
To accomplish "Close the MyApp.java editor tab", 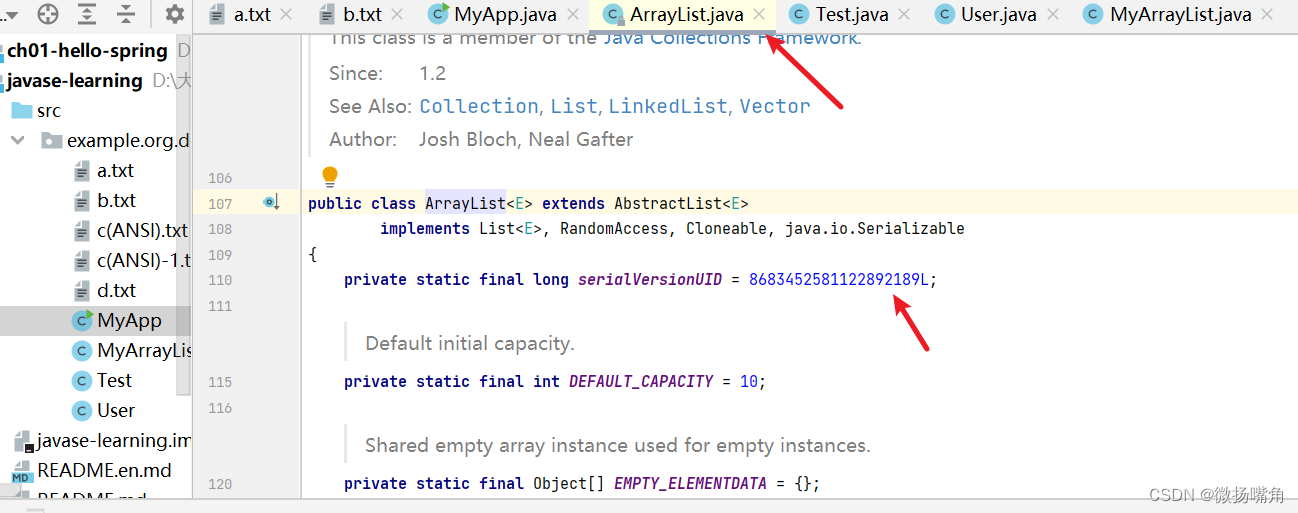I will point(573,14).
